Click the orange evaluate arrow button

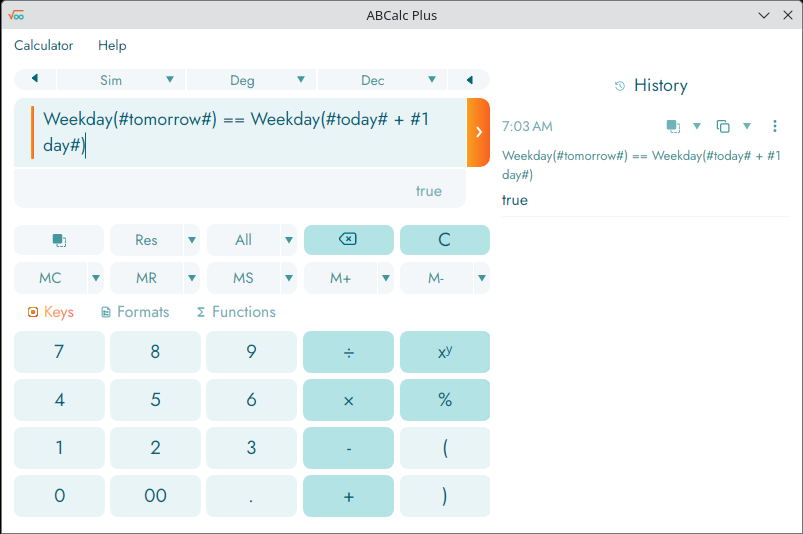(x=478, y=132)
